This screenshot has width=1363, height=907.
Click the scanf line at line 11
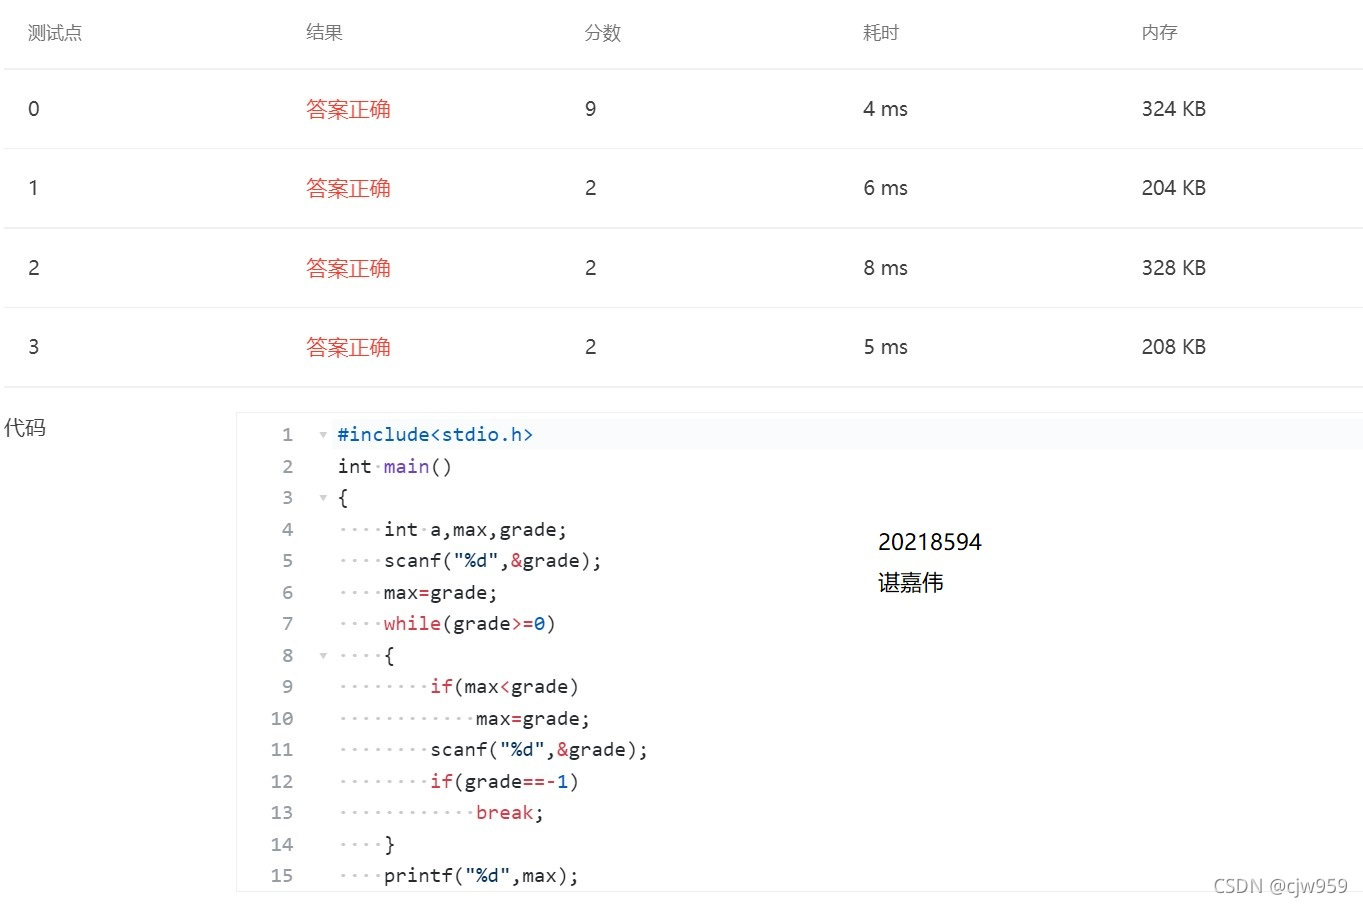[539, 750]
